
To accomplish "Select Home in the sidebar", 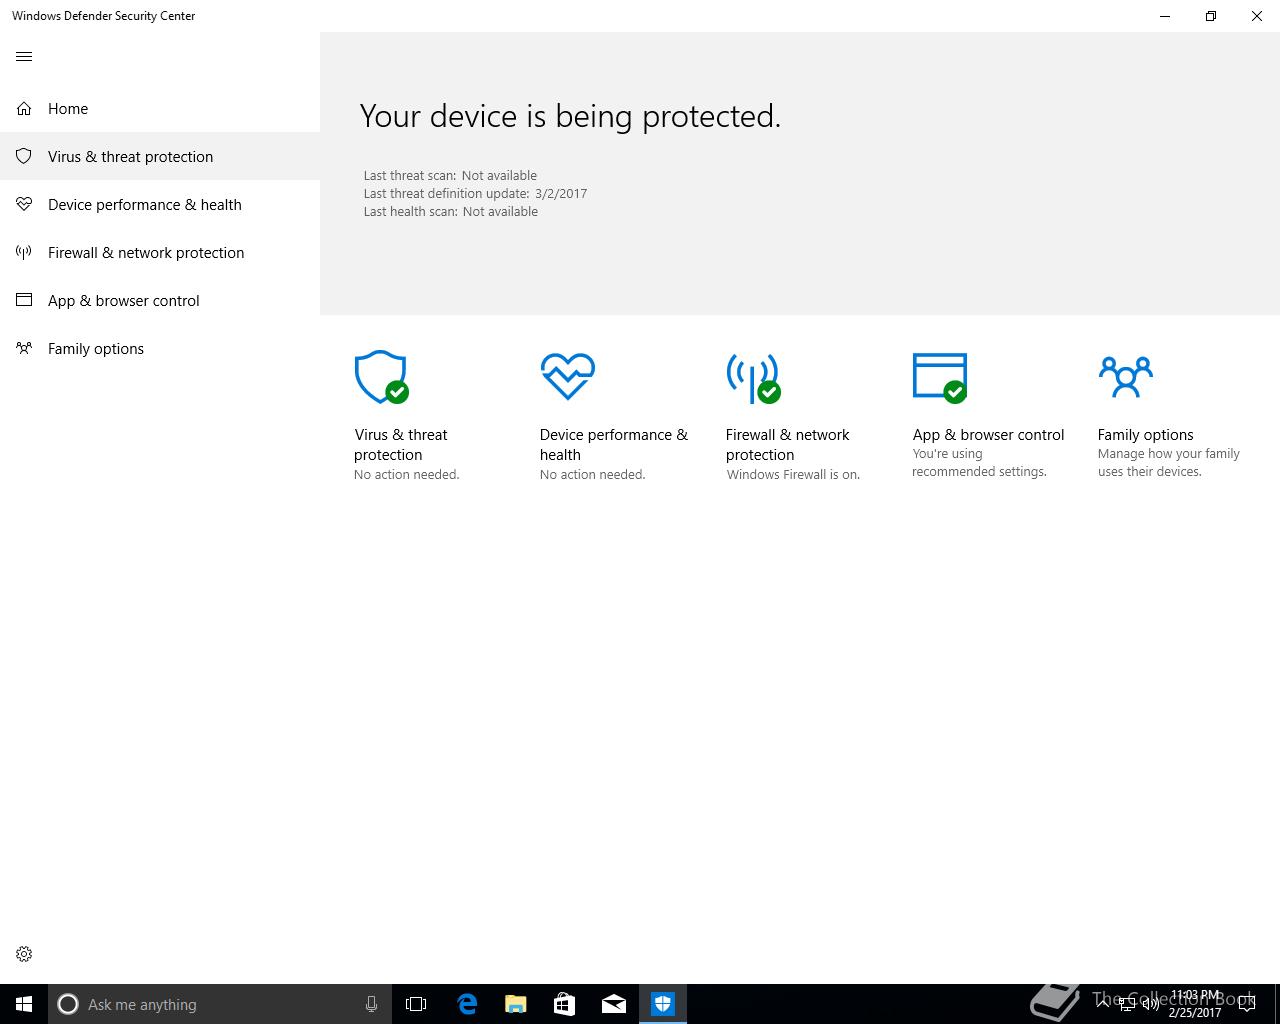I will [160, 108].
